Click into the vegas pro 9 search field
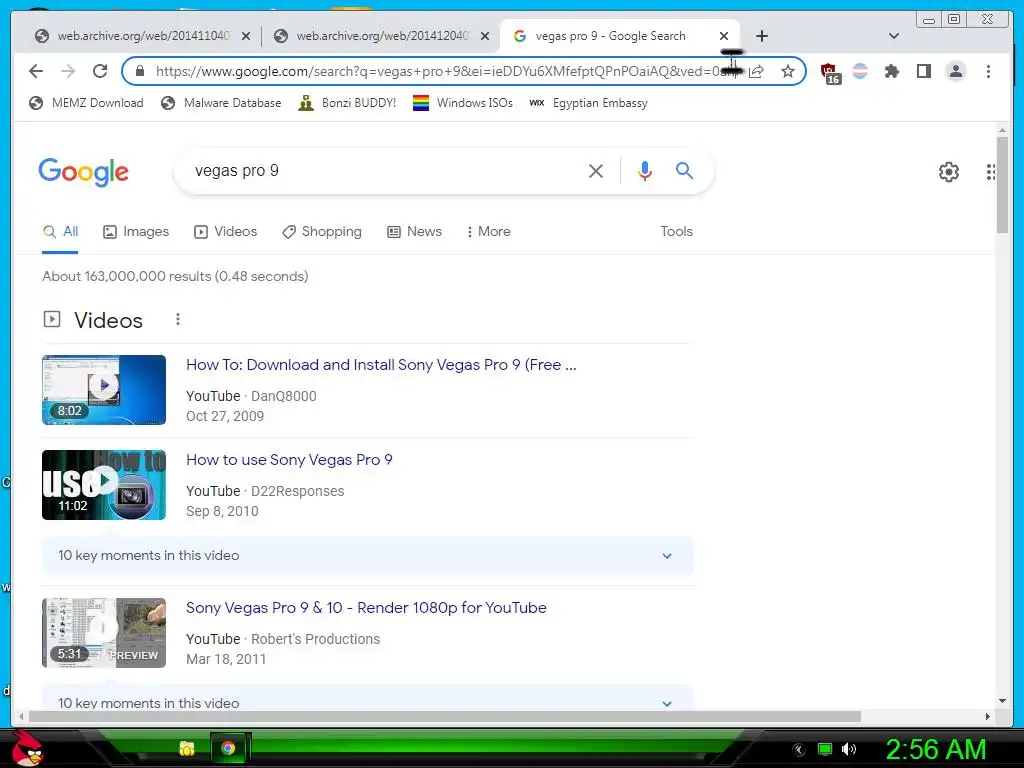The height and width of the screenshot is (768, 1024). pos(385,171)
